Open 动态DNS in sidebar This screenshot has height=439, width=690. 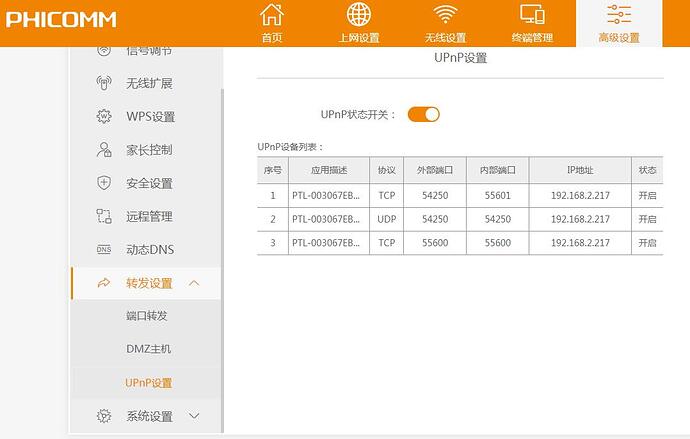150,249
